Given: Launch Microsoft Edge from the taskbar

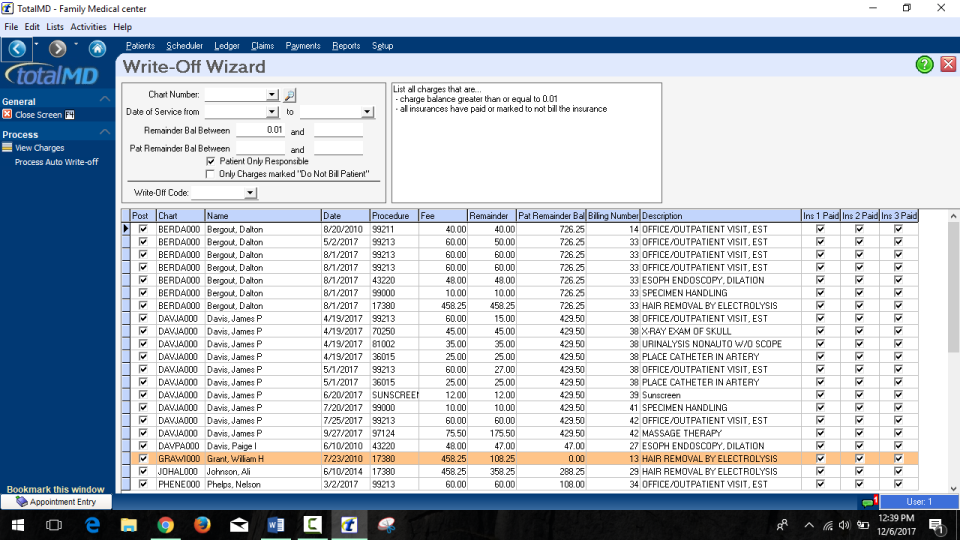Looking at the screenshot, I should coord(92,525).
